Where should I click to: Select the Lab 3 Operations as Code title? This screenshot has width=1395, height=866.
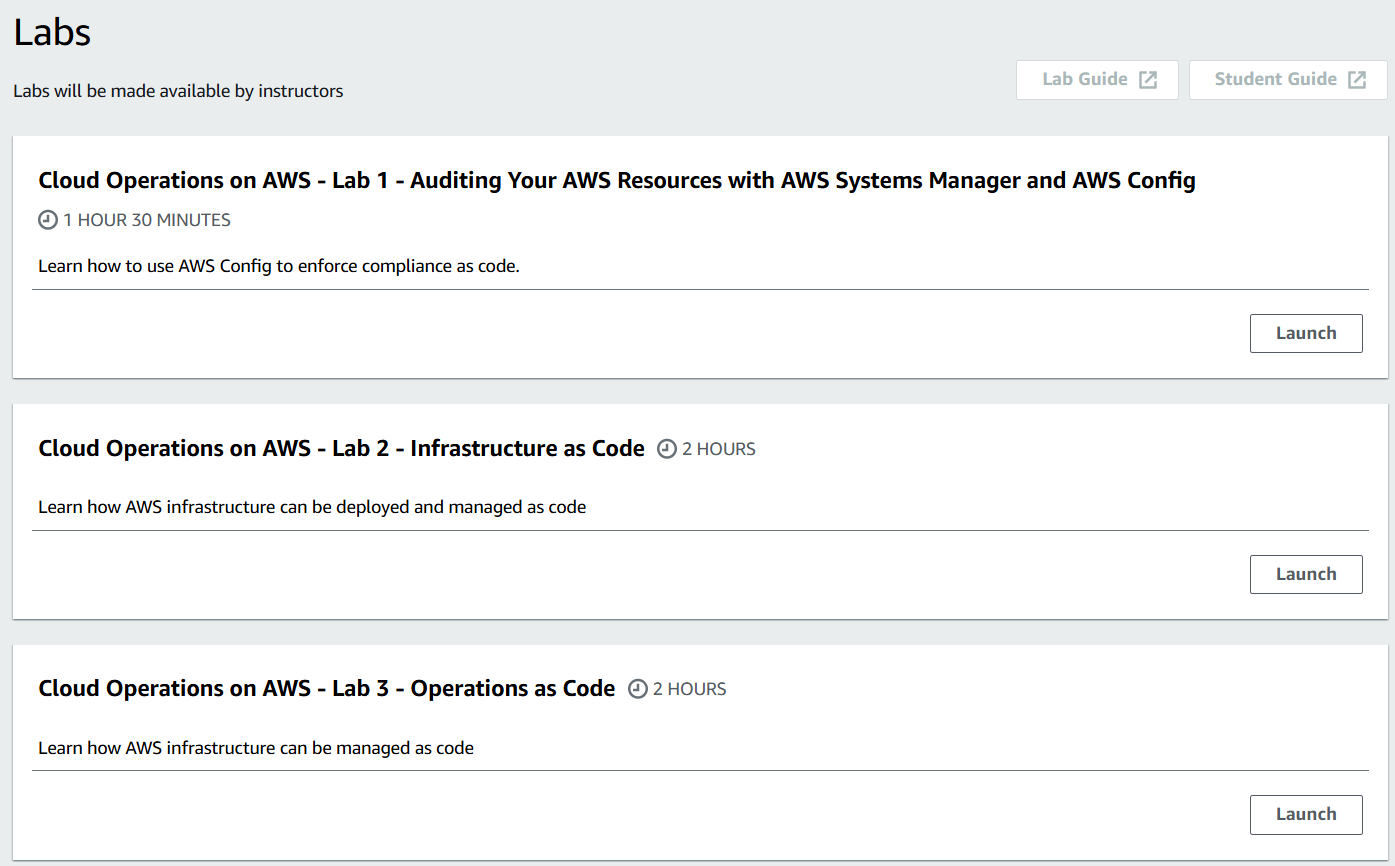(327, 689)
